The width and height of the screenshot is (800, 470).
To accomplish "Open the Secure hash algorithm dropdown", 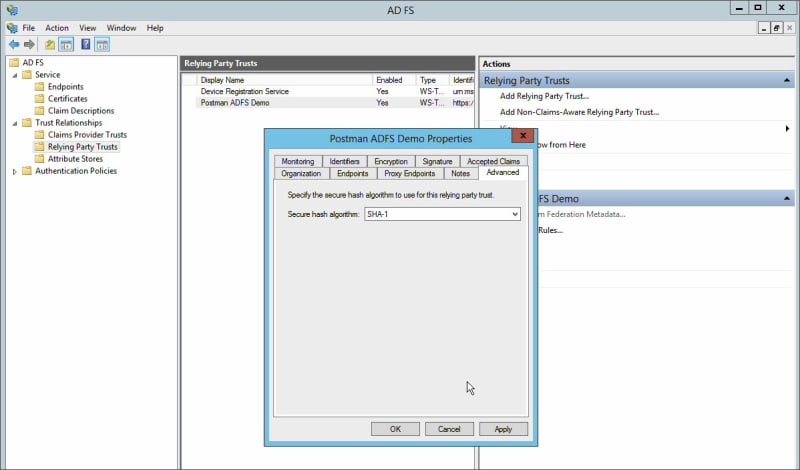I will point(515,214).
